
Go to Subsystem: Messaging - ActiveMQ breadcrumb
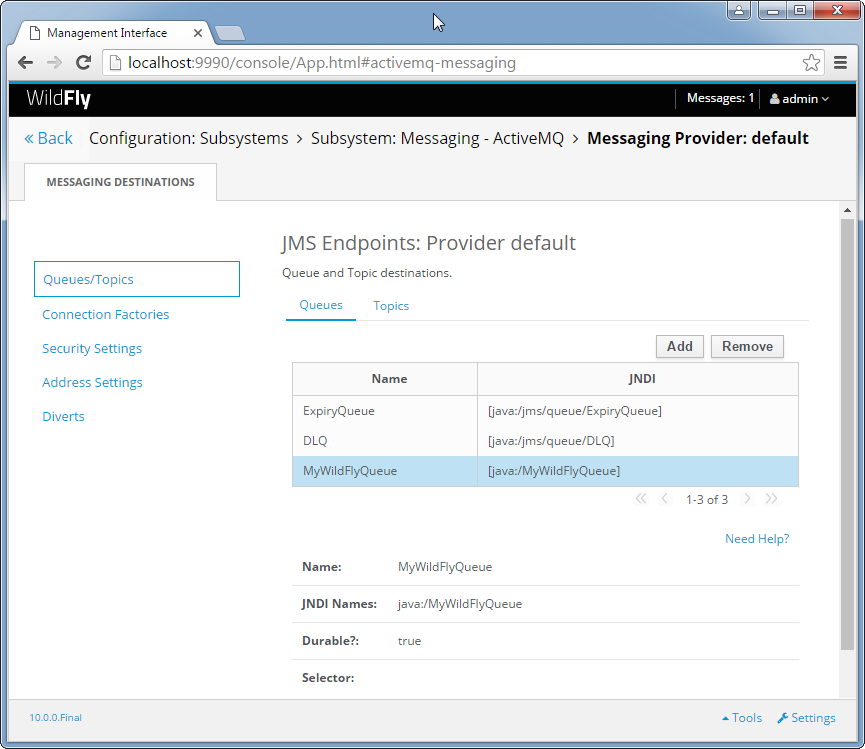click(x=437, y=138)
